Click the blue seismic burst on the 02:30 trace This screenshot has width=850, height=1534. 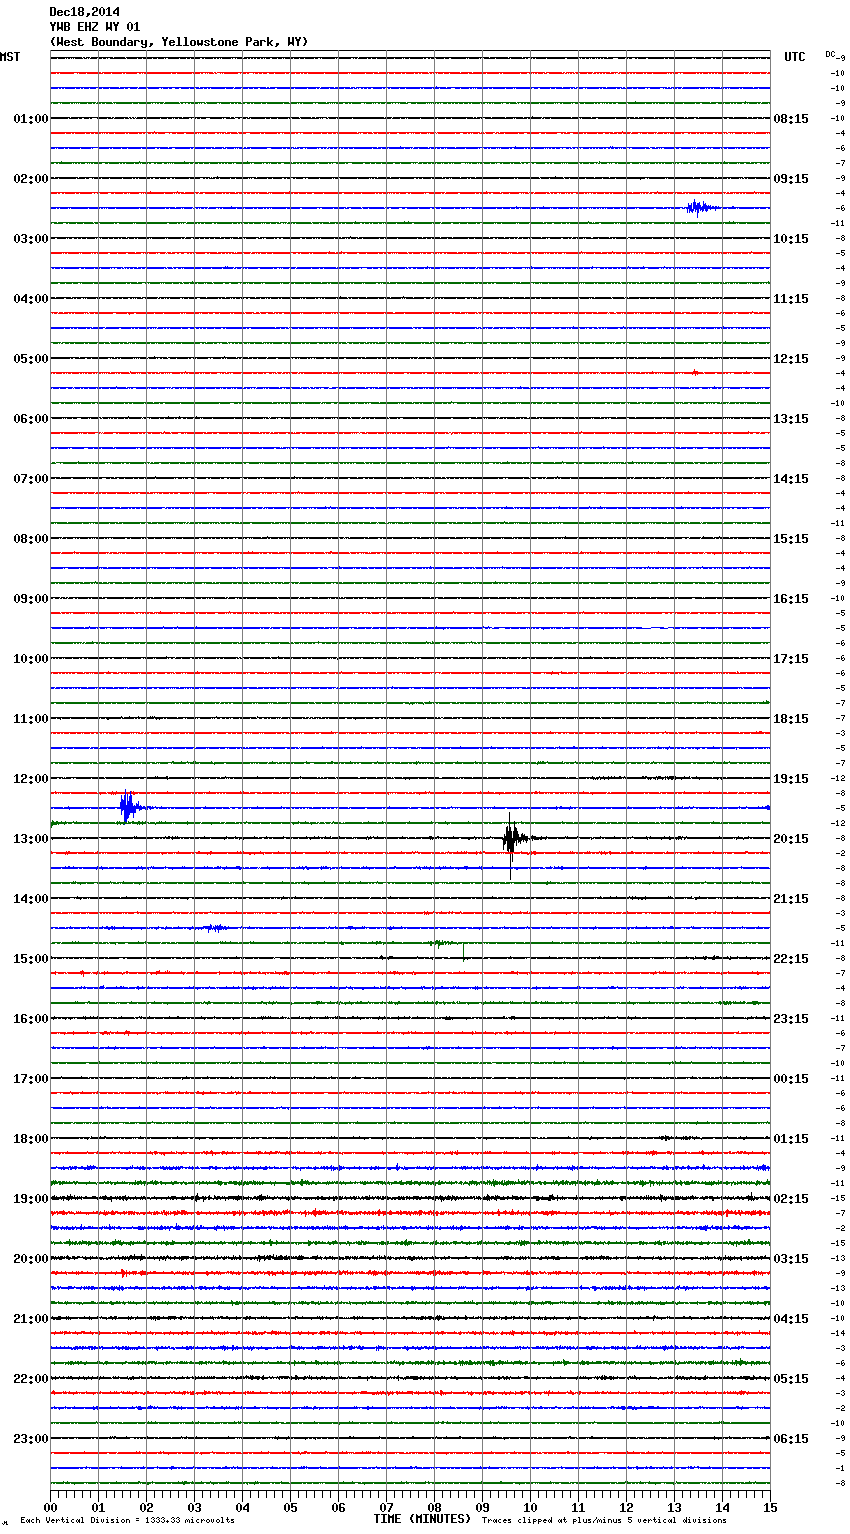pos(701,208)
